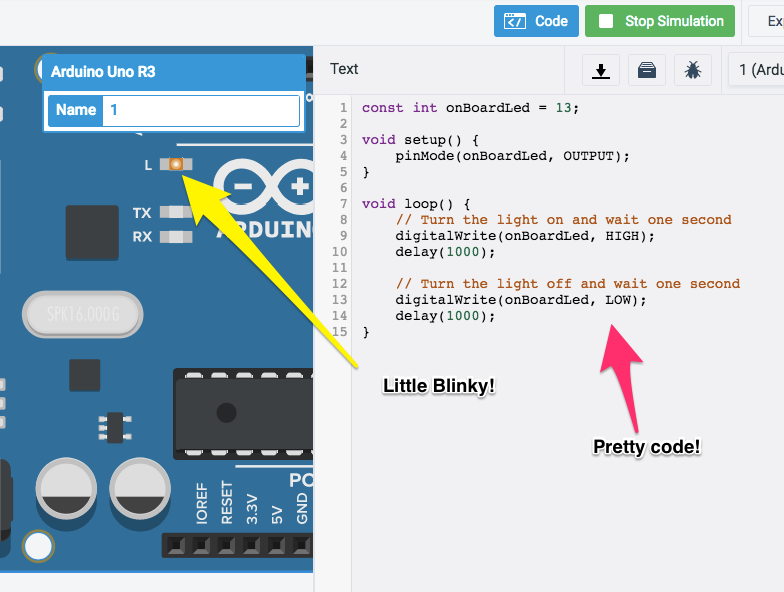Screen dimensions: 784x592
Task: Click the Code button
Action: point(536,21)
